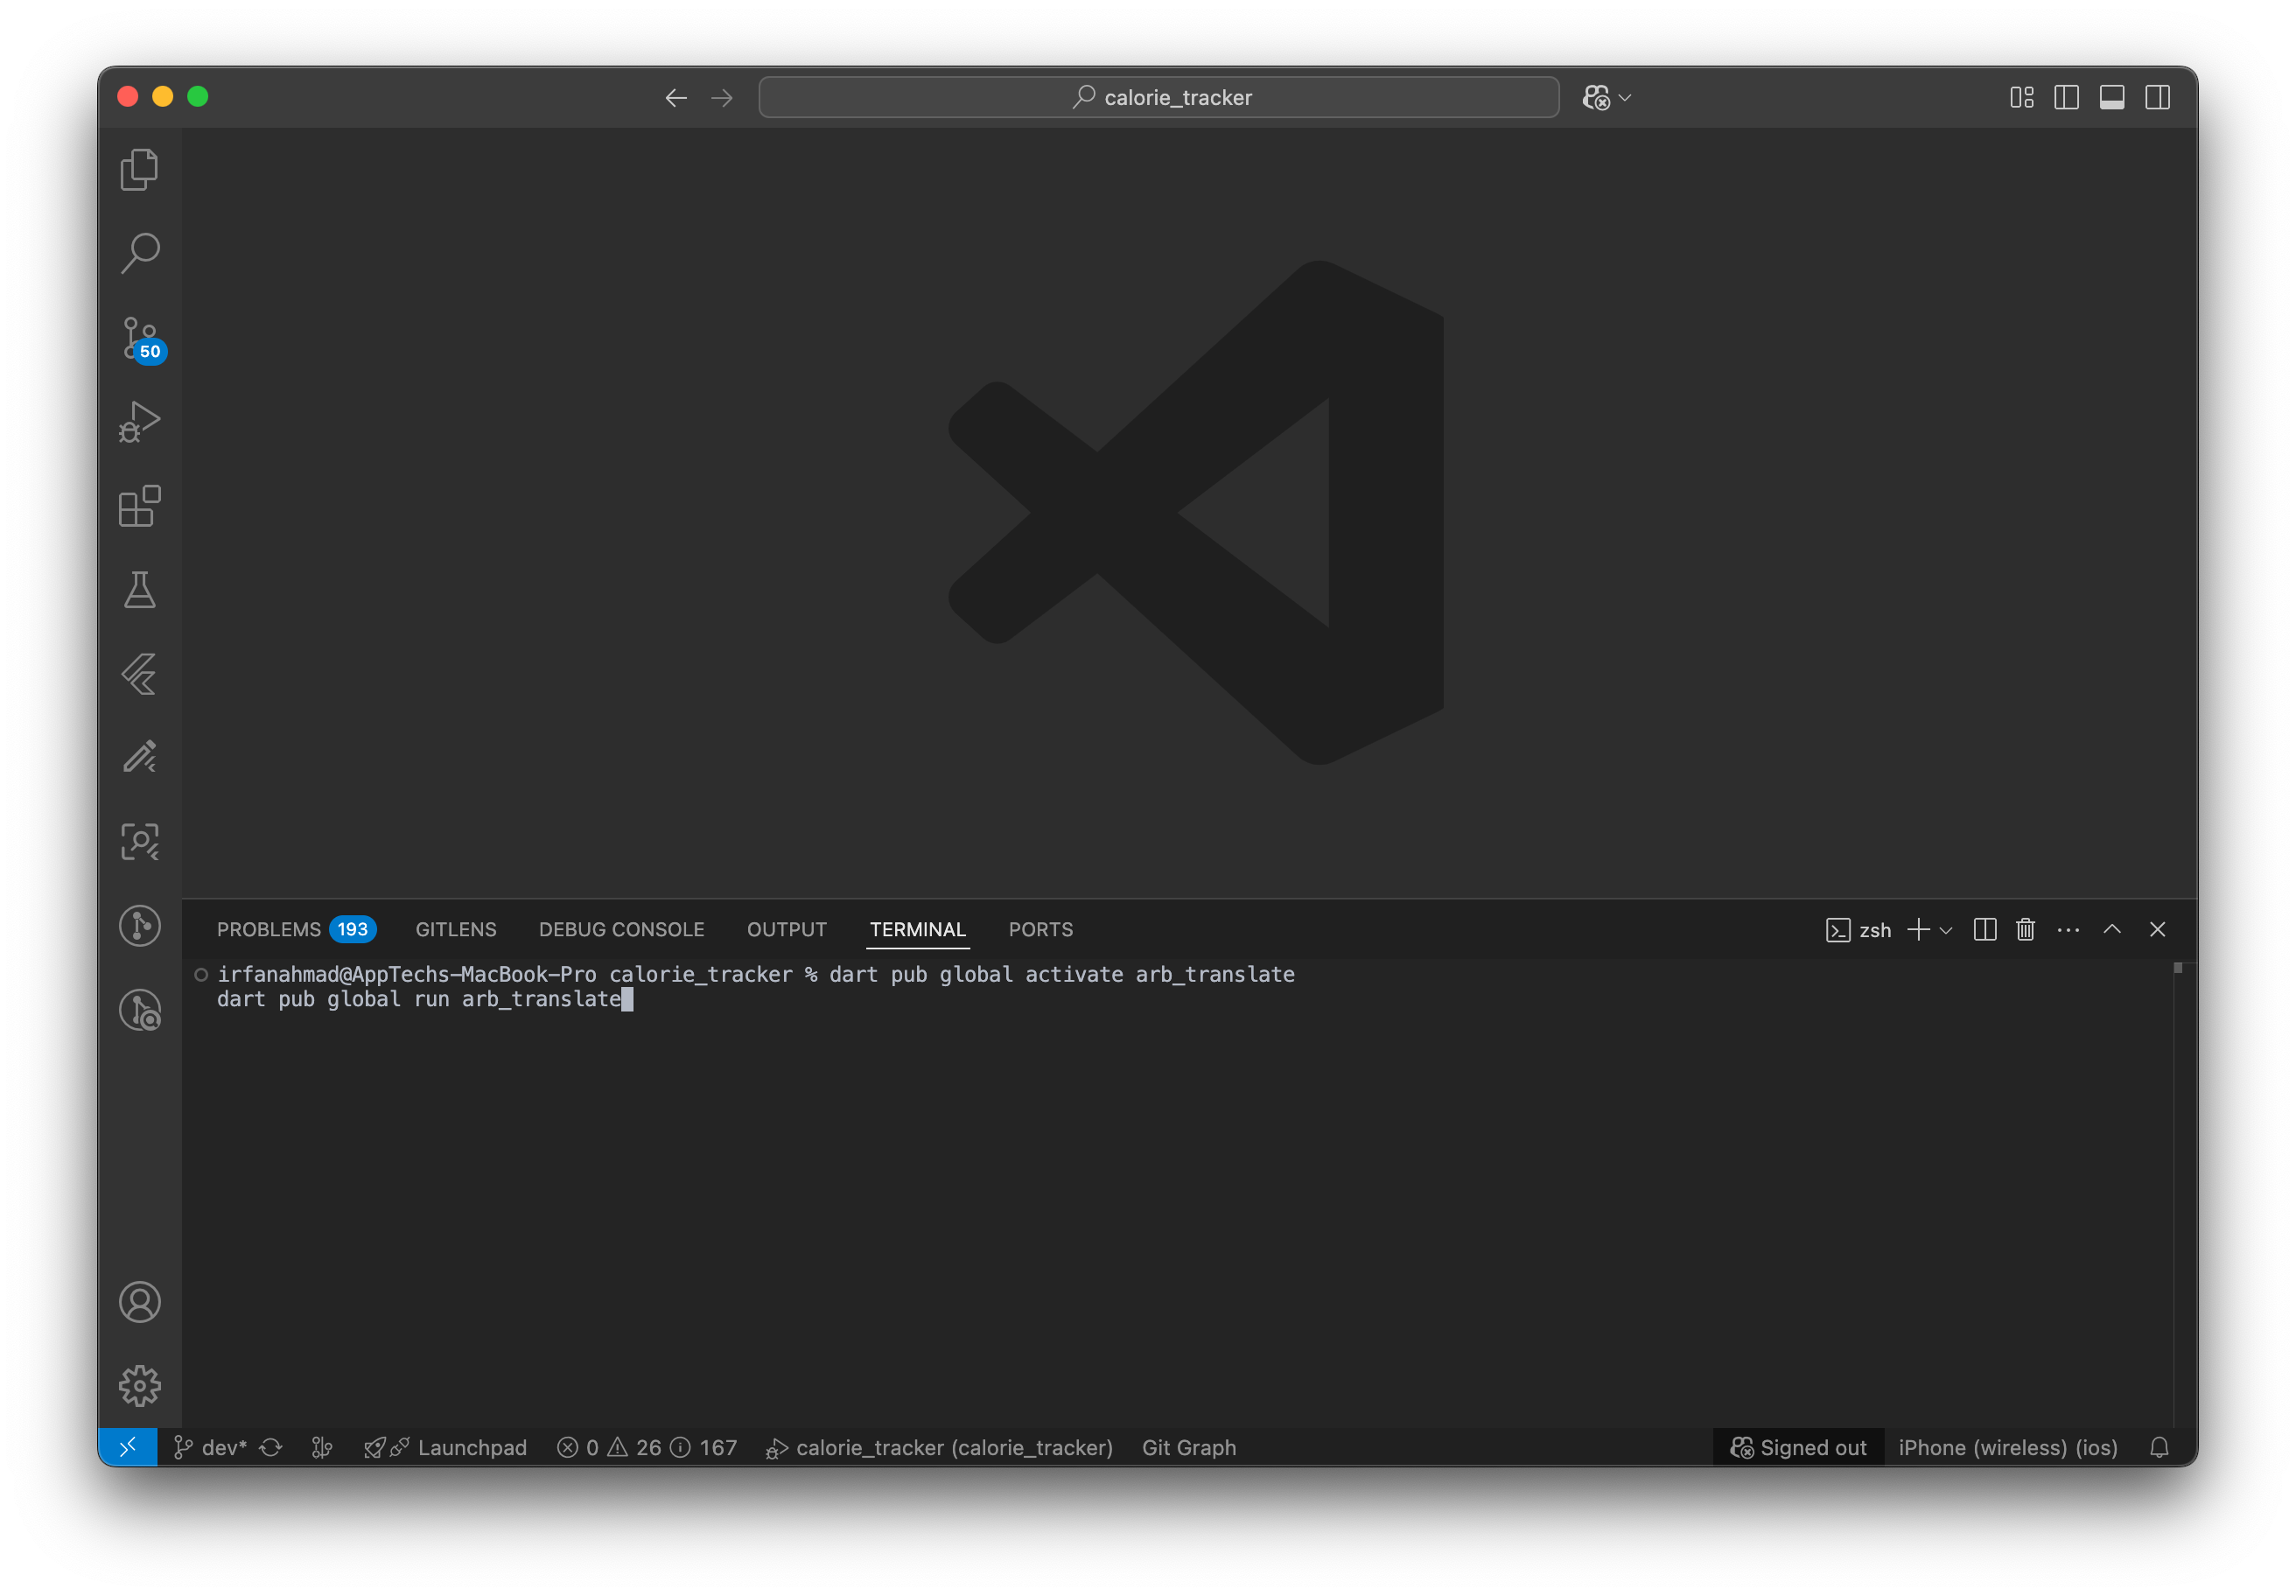
Task: Open the Accounts menu
Action: click(x=139, y=1302)
